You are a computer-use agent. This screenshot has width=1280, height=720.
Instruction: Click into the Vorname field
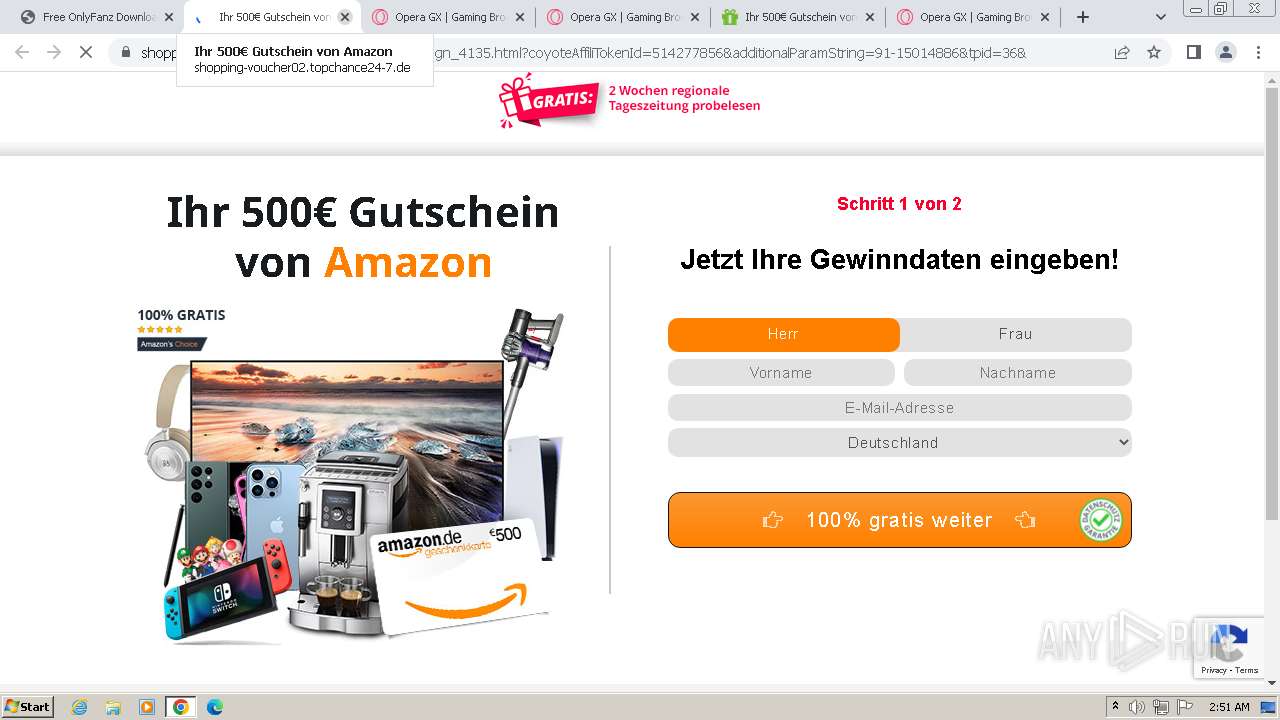click(x=781, y=373)
